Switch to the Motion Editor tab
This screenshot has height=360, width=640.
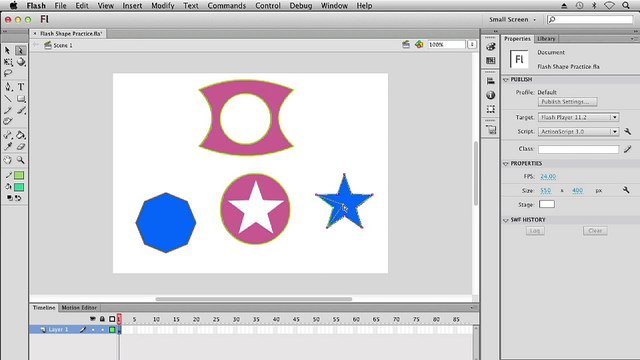coord(79,307)
